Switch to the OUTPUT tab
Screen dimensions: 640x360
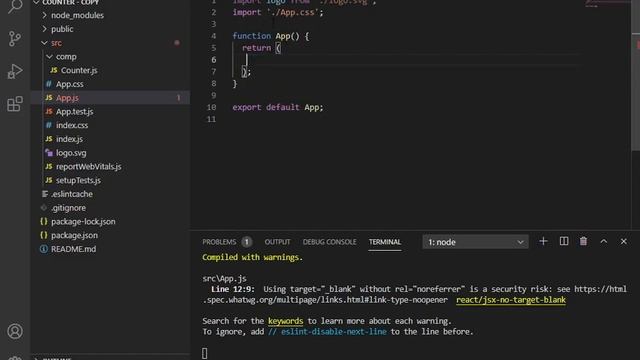278,242
